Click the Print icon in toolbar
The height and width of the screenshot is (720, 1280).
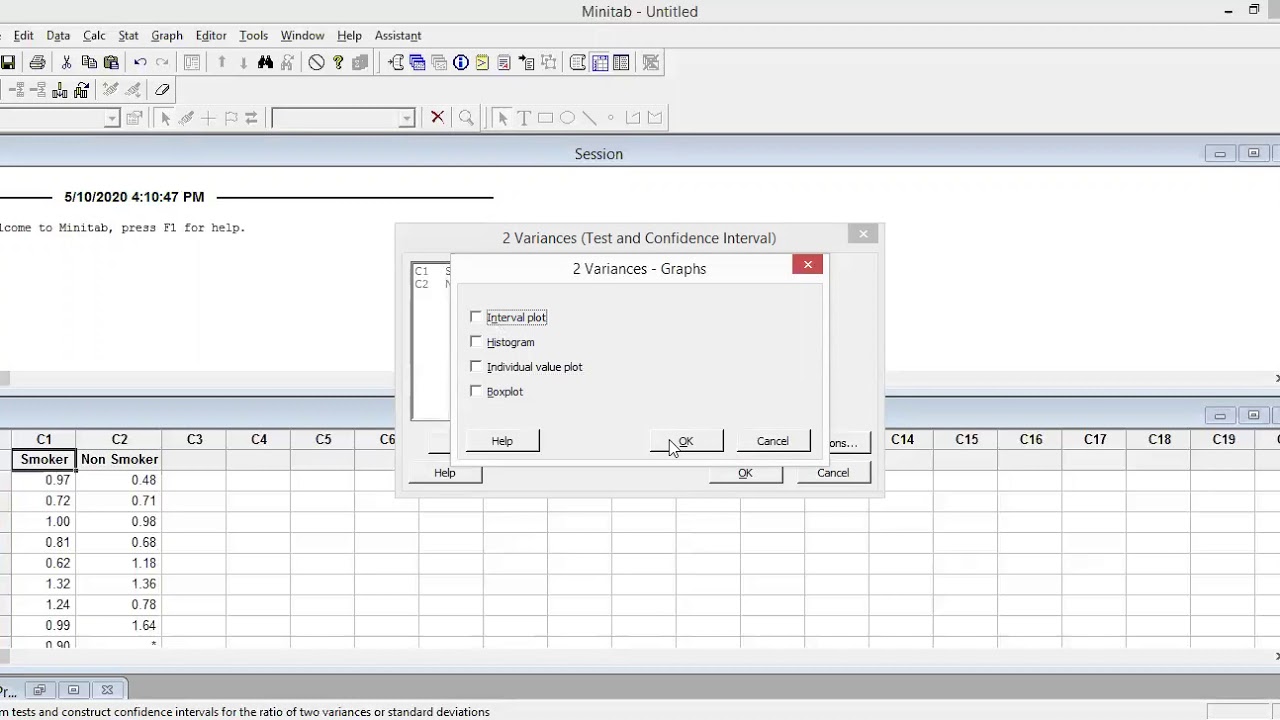point(37,62)
